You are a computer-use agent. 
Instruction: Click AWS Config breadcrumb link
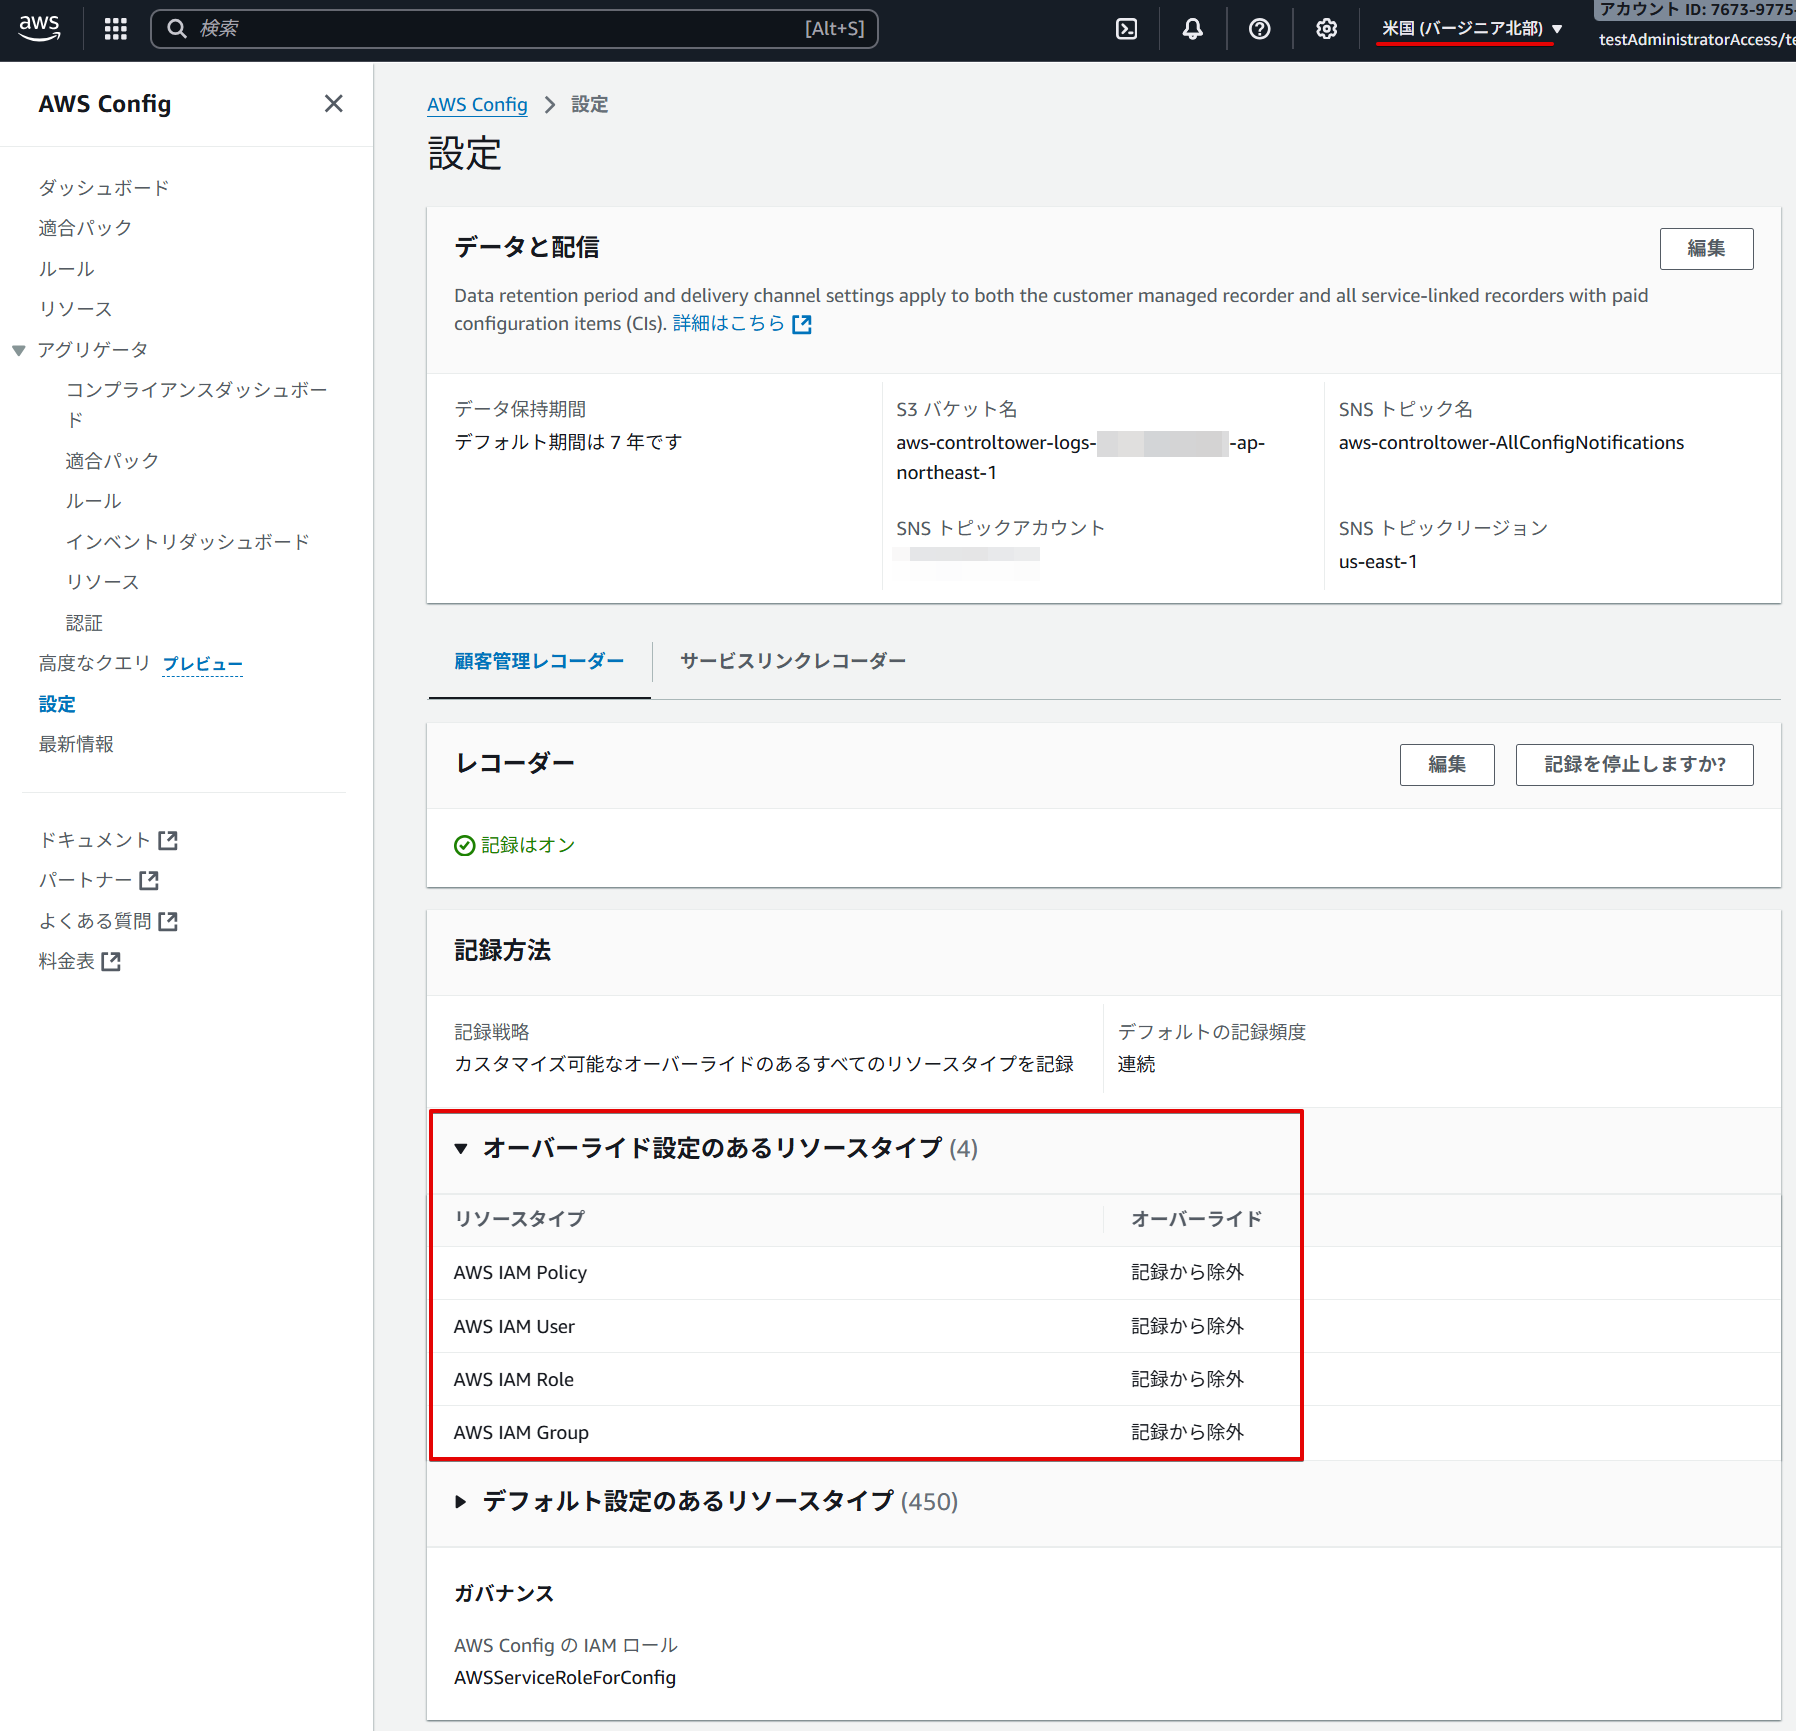click(477, 105)
